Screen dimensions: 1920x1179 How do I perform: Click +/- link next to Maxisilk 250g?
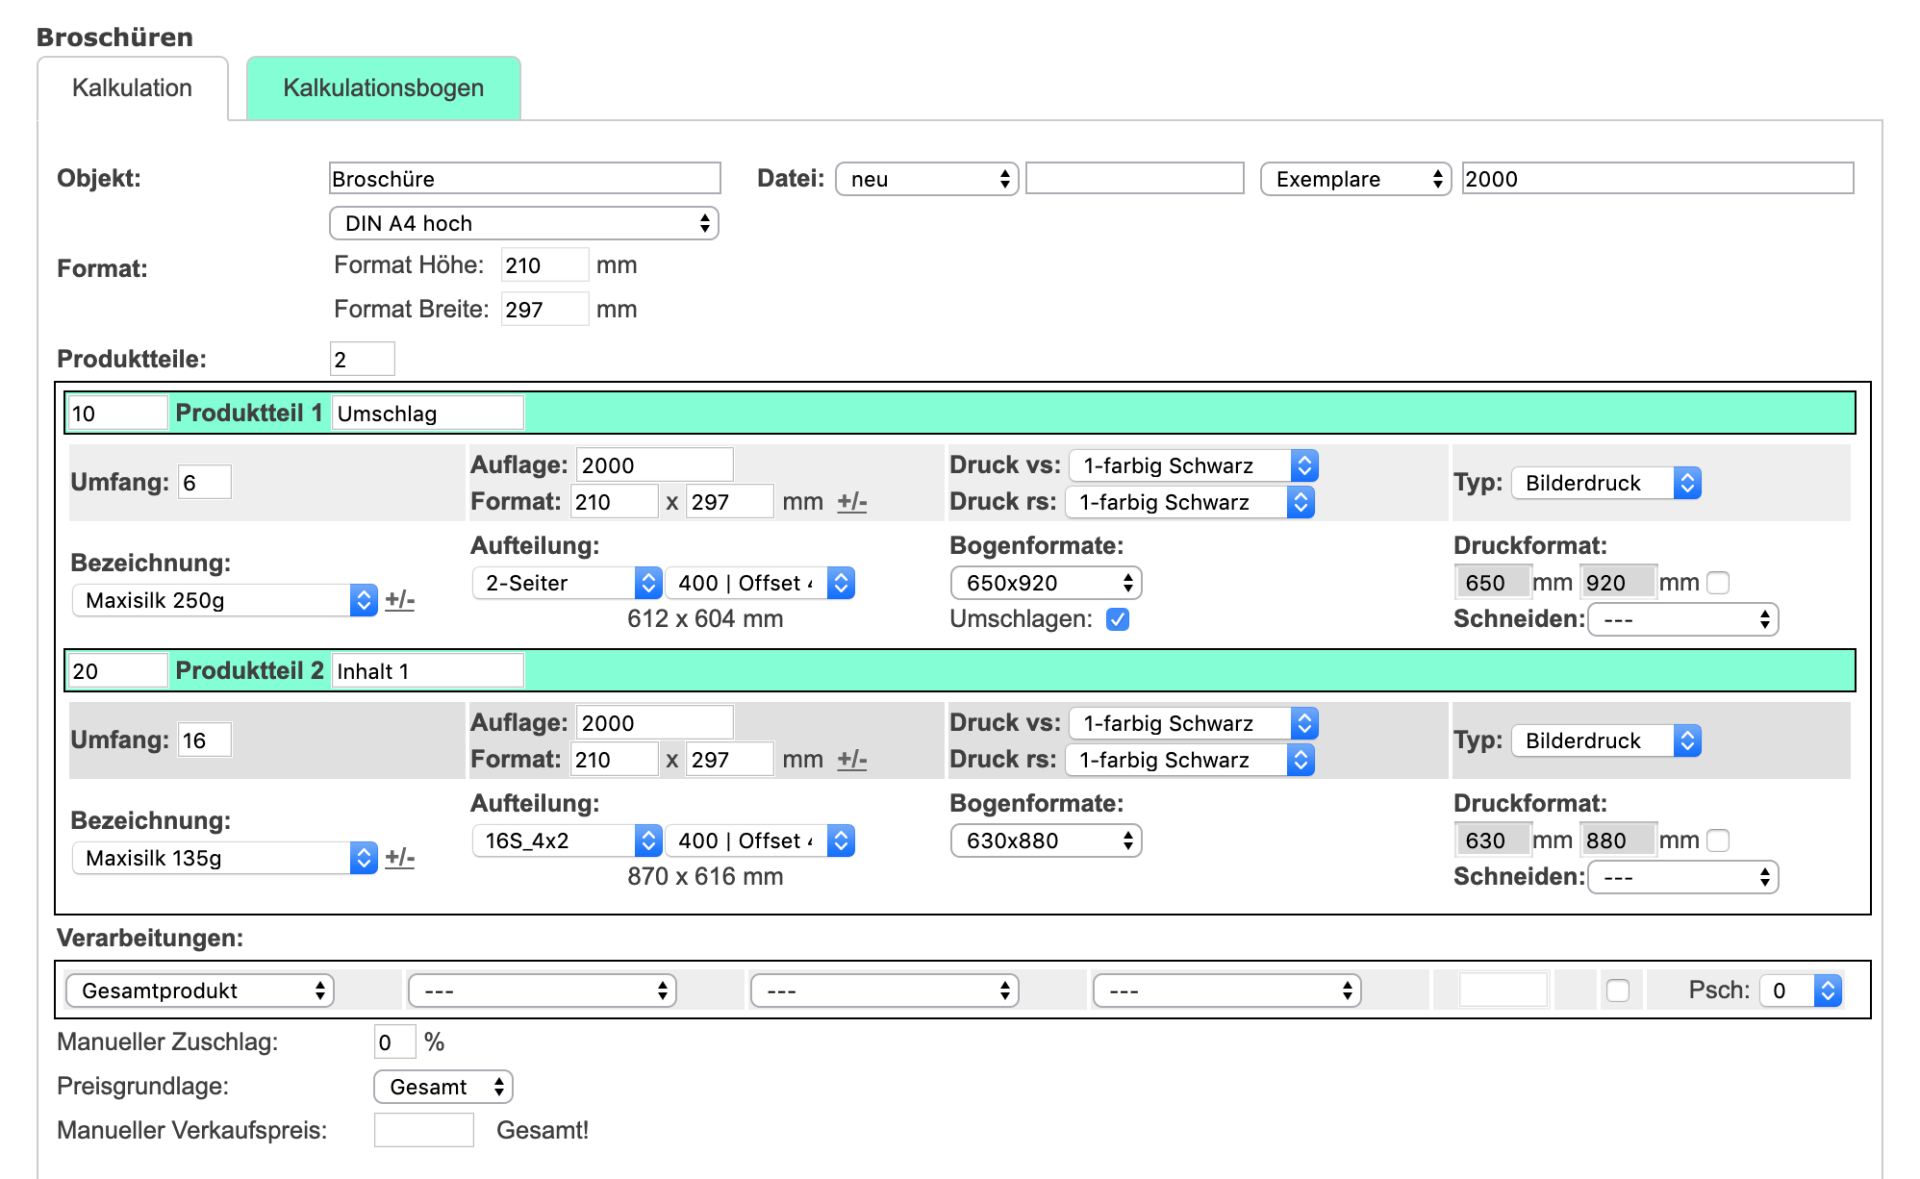coord(400,600)
